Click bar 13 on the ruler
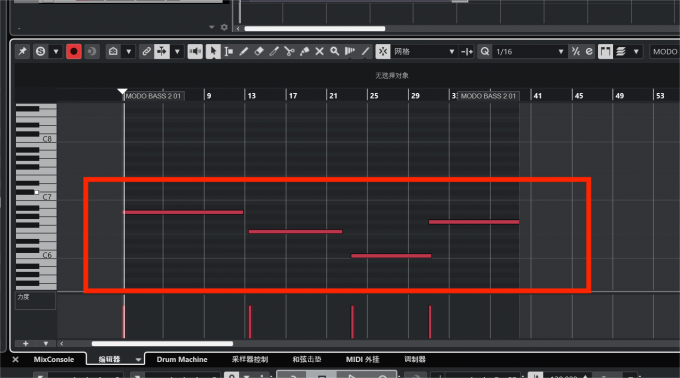680x378 pixels. (x=252, y=96)
